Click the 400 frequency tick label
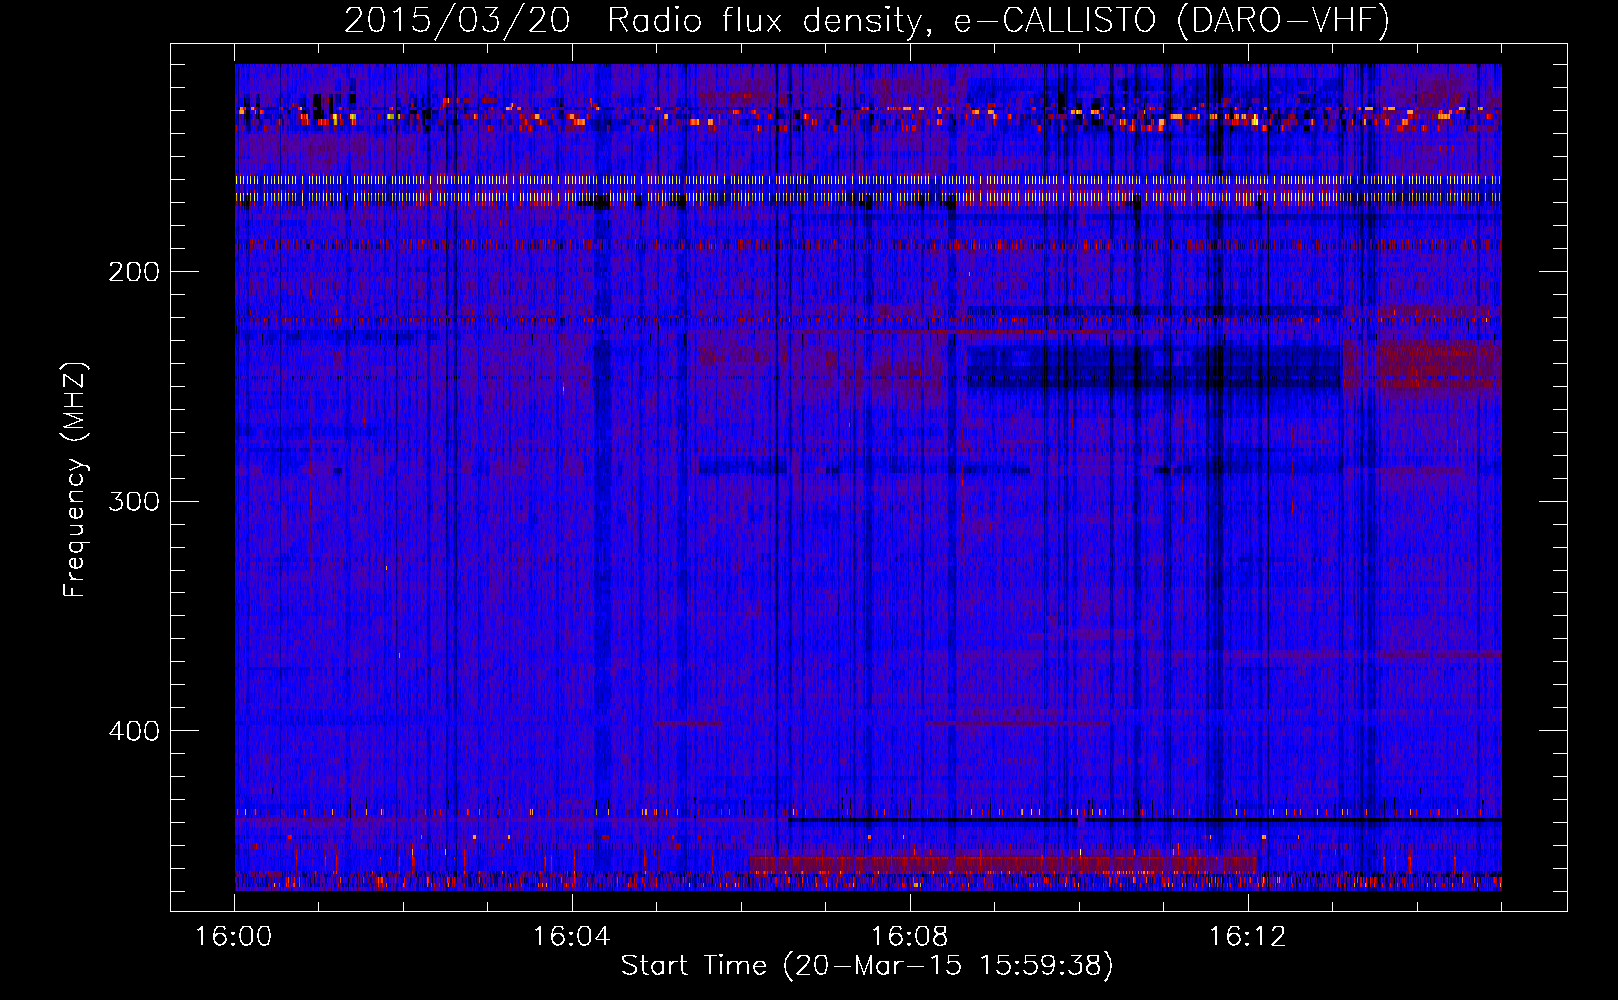The width and height of the screenshot is (1618, 1000). 134,731
